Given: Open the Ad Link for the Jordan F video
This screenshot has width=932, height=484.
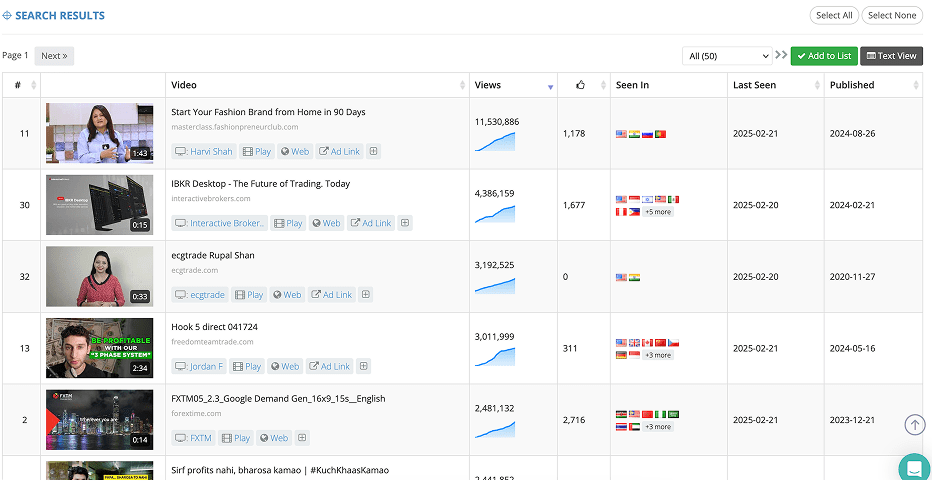Looking at the screenshot, I should [330, 367].
